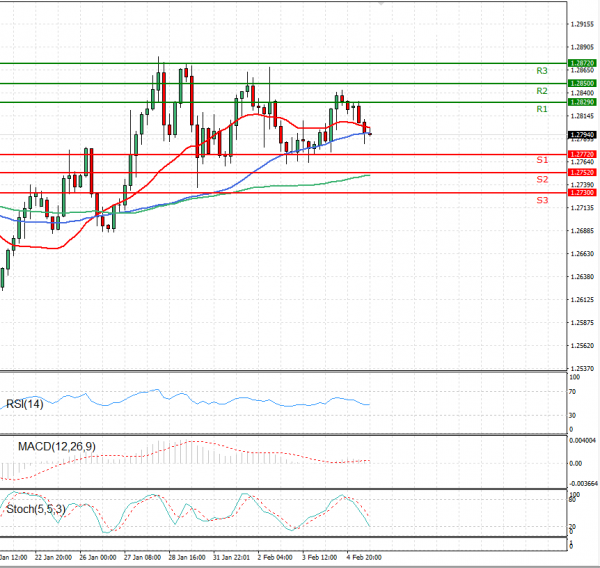Click the 1.26380 price axis value
The width and height of the screenshot is (600, 568).
pyautogui.click(x=582, y=277)
